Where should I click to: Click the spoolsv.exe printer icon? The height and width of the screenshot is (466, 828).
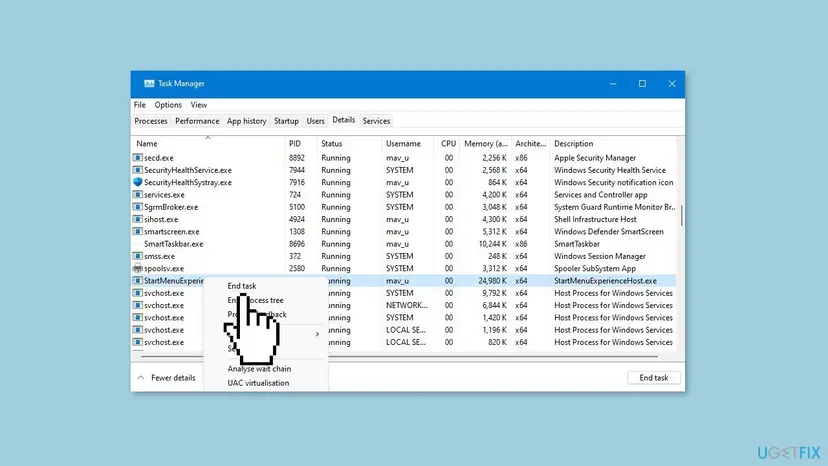[x=137, y=268]
